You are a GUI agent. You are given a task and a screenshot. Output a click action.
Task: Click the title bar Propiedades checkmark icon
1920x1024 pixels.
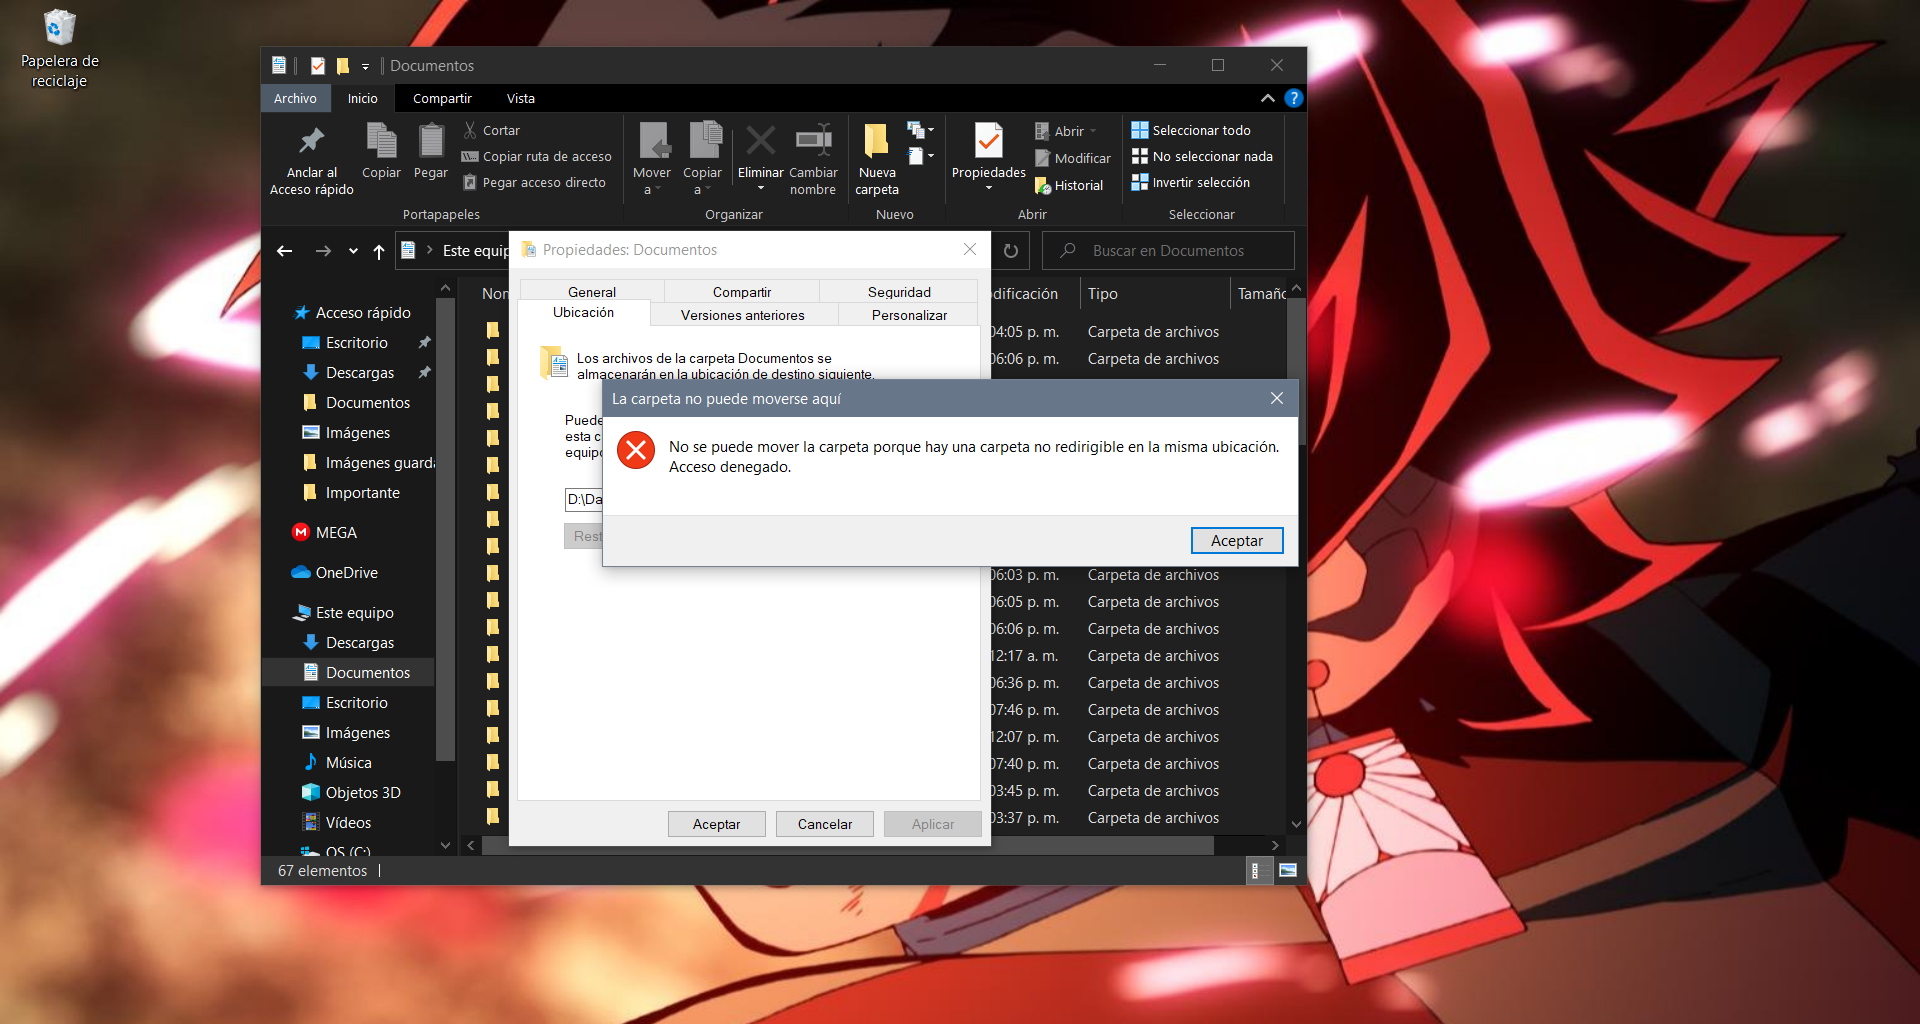(x=318, y=66)
